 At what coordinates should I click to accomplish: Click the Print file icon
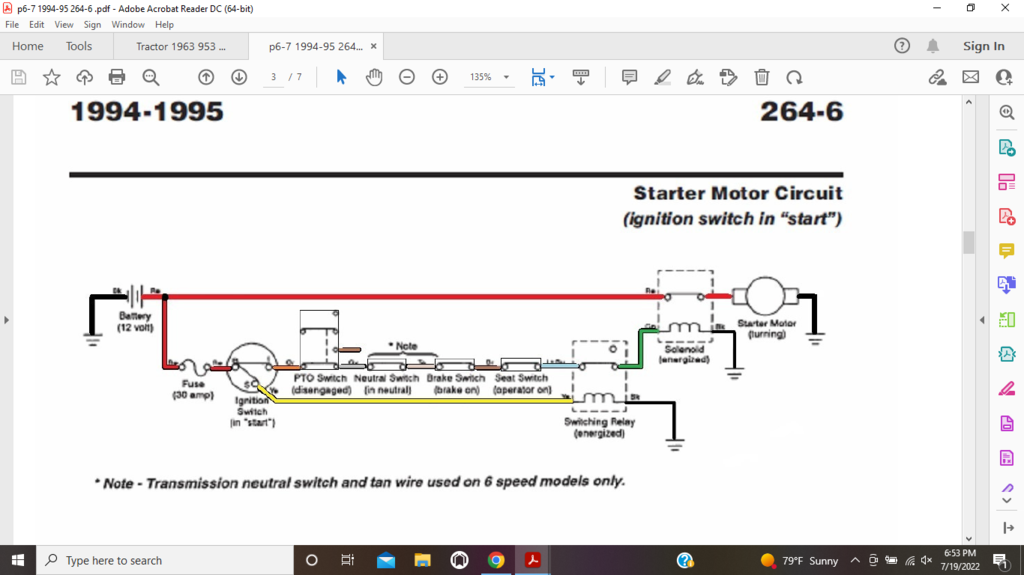[x=117, y=77]
